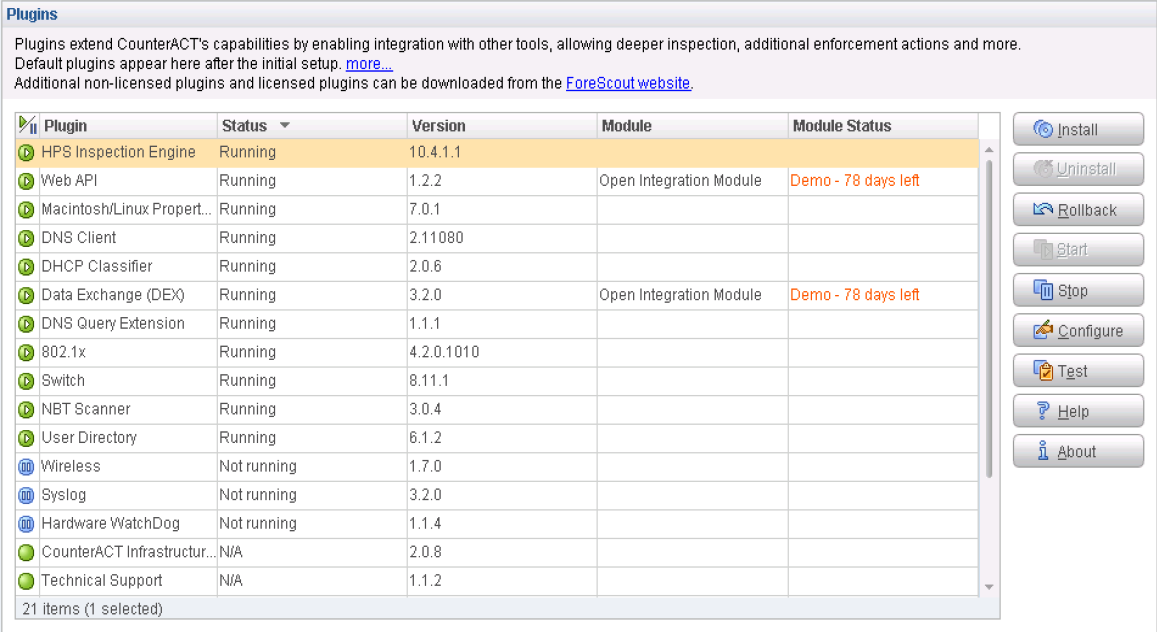This screenshot has width=1157, height=632.
Task: Click the green circle icon for Technical Support
Action: tap(26, 581)
